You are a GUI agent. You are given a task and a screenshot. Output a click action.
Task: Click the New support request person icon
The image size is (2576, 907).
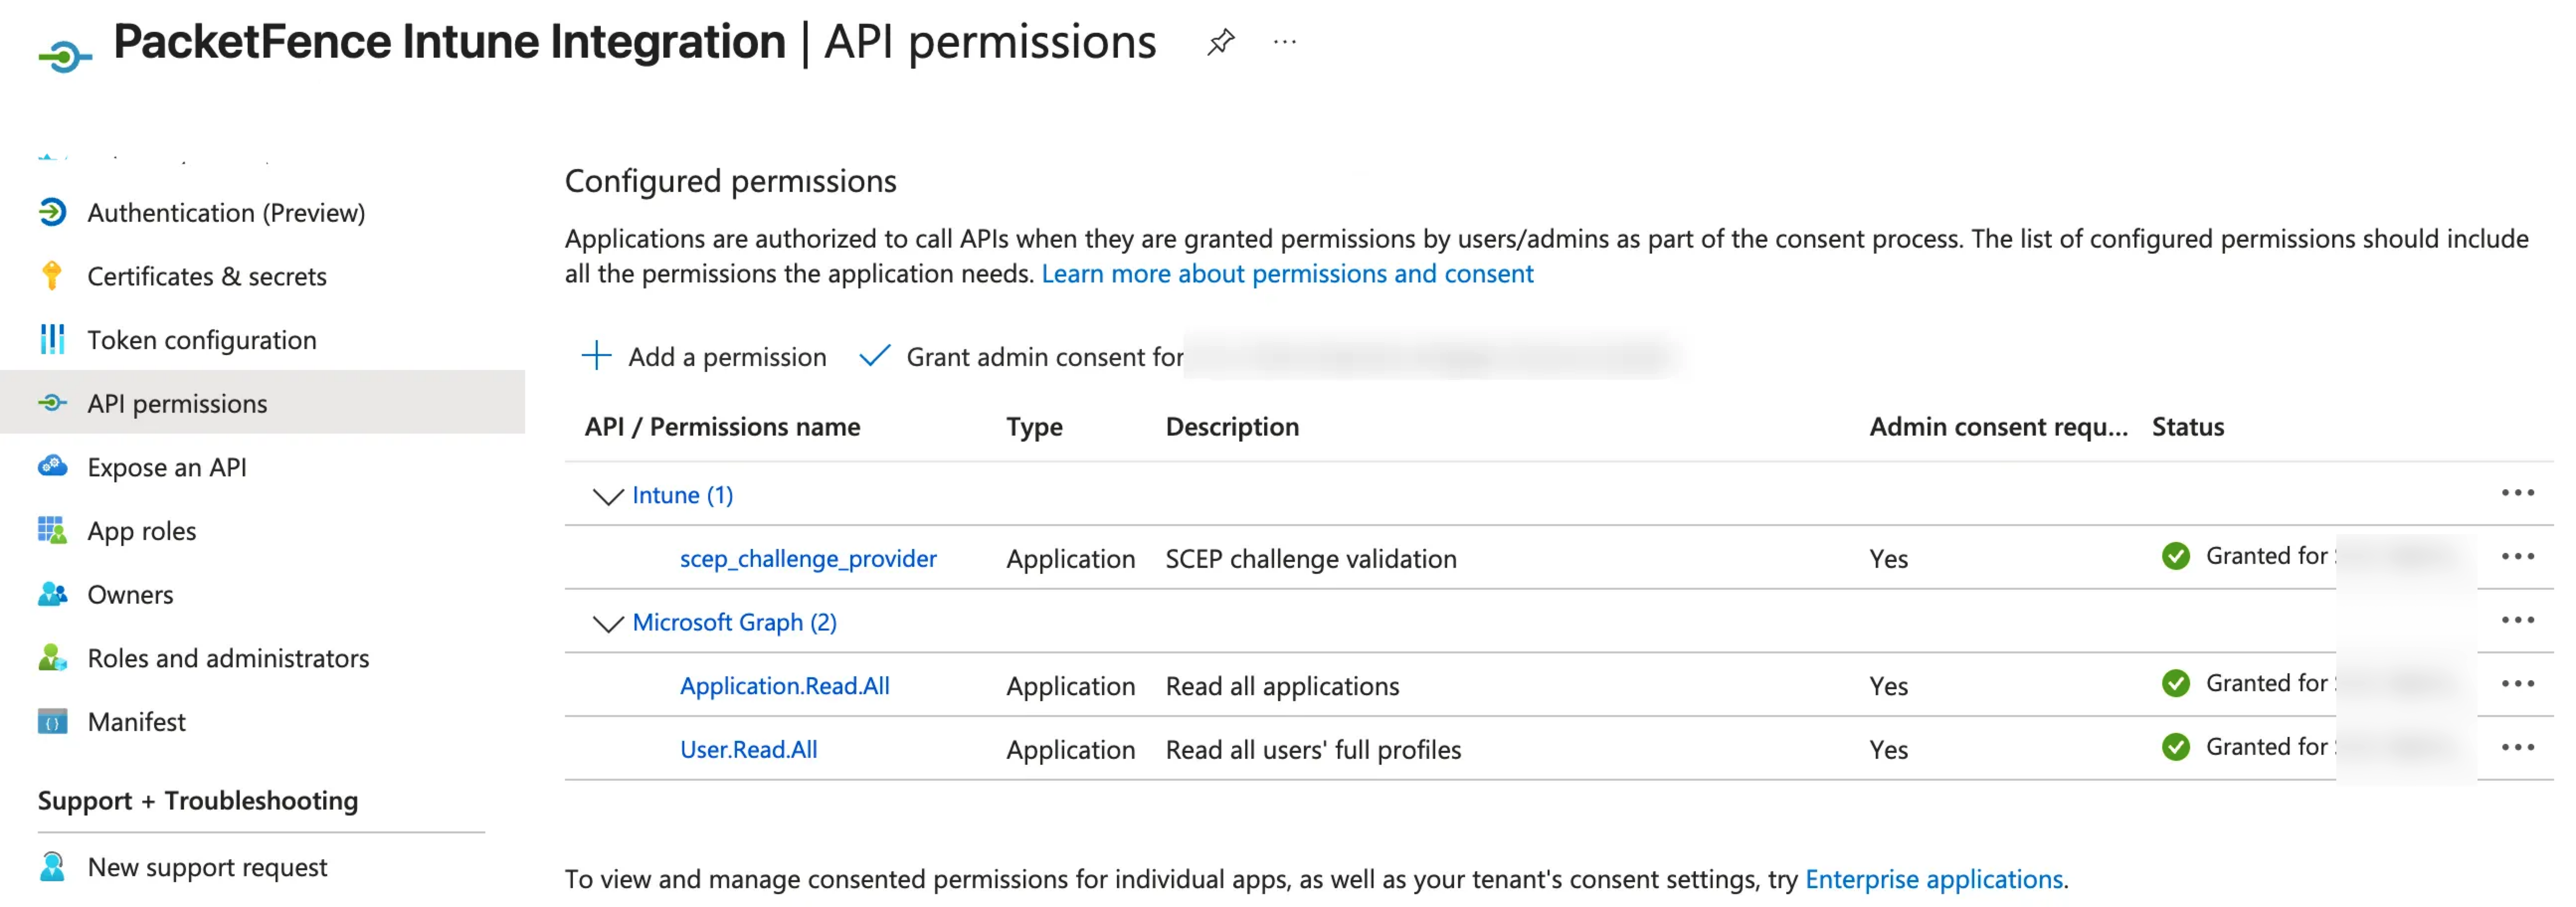pos(52,867)
